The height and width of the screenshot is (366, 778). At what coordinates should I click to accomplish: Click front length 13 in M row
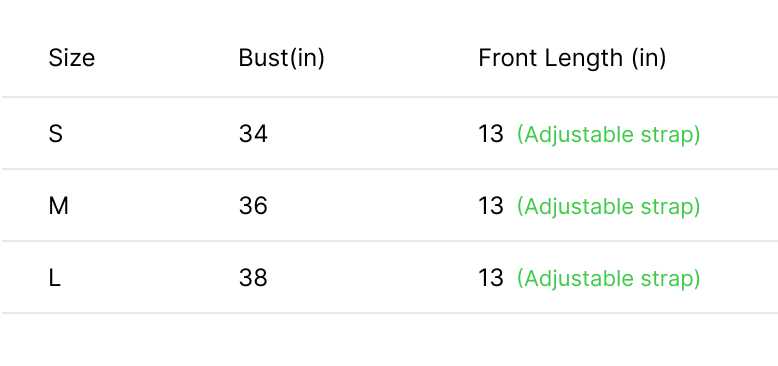pyautogui.click(x=491, y=206)
